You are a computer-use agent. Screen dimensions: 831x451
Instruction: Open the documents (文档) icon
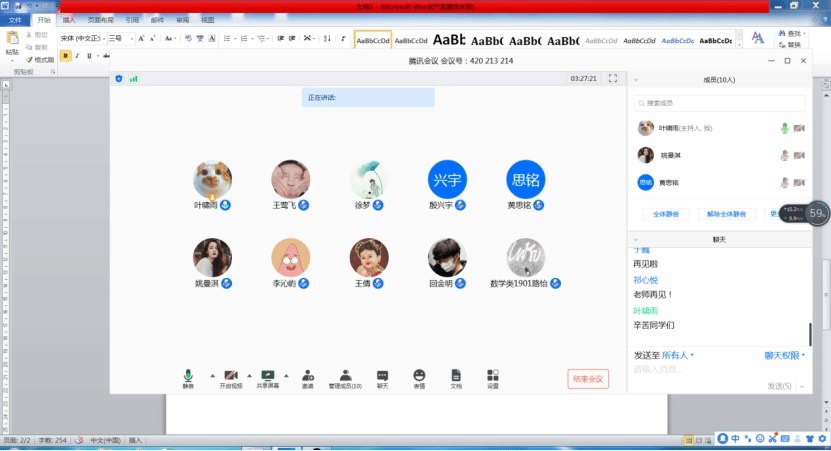pyautogui.click(x=456, y=375)
